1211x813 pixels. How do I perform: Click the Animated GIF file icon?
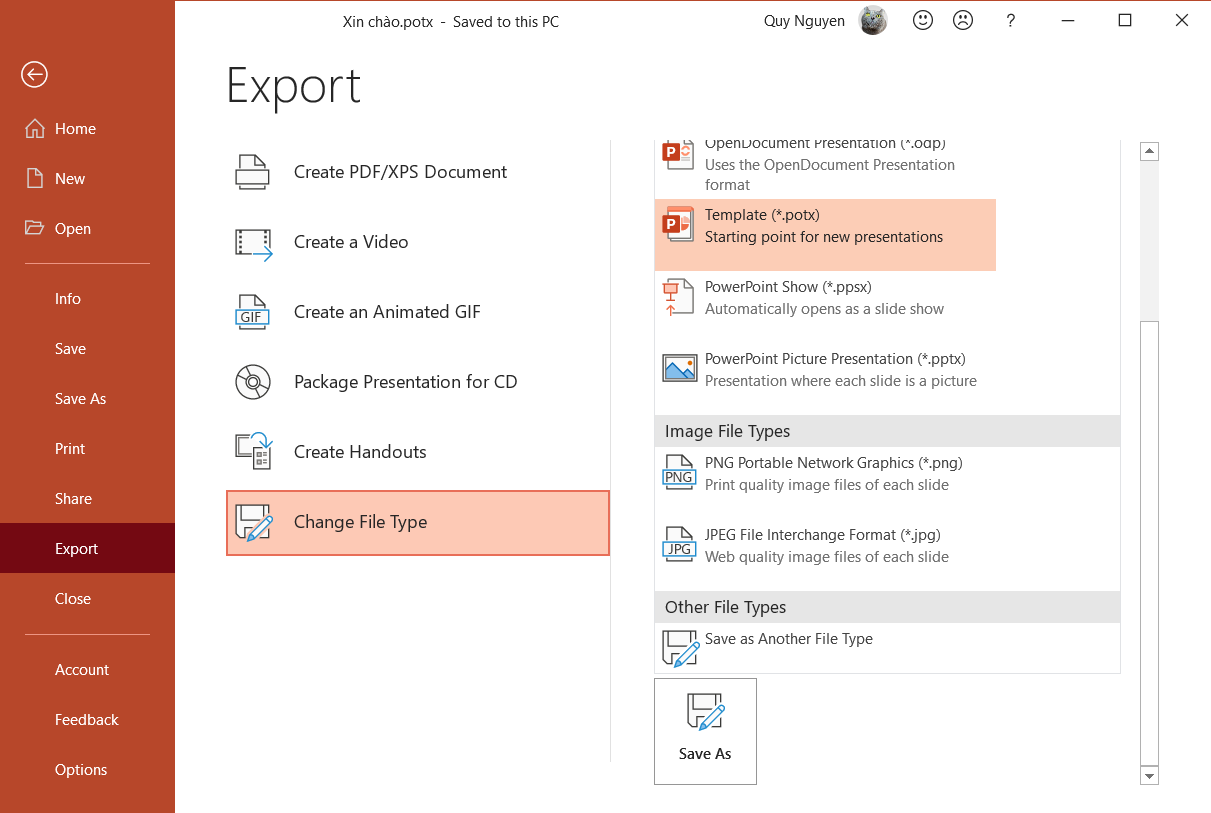[253, 312]
